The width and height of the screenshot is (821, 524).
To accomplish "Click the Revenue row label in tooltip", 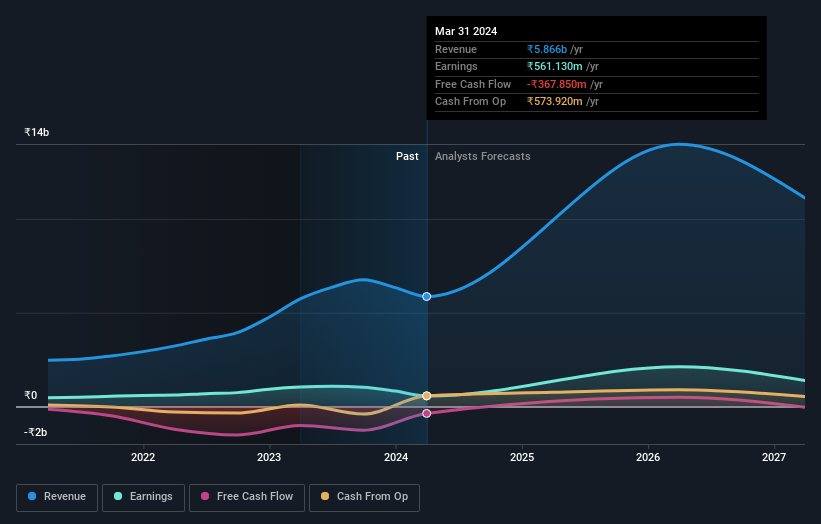I will 456,49.
